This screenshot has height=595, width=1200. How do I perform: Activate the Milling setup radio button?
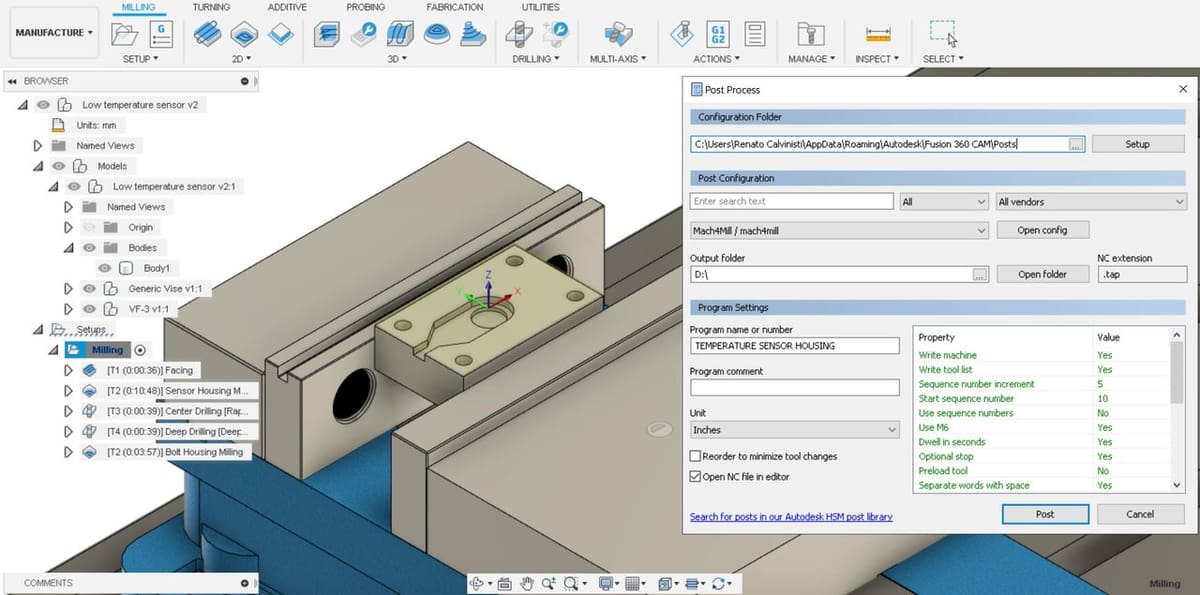[x=140, y=350]
